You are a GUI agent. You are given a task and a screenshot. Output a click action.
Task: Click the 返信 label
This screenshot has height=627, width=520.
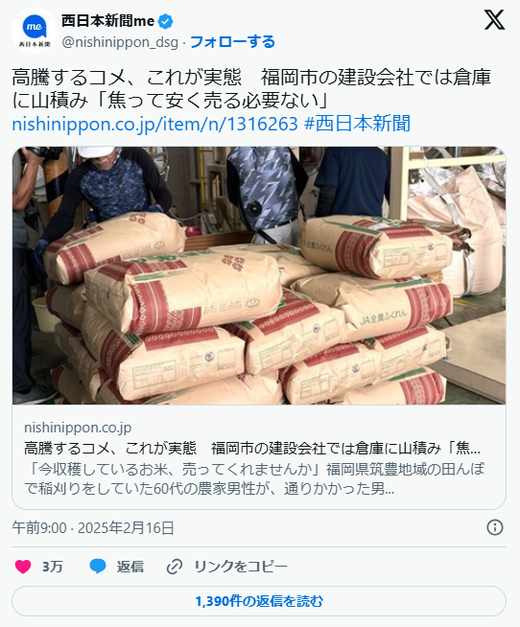(130, 567)
